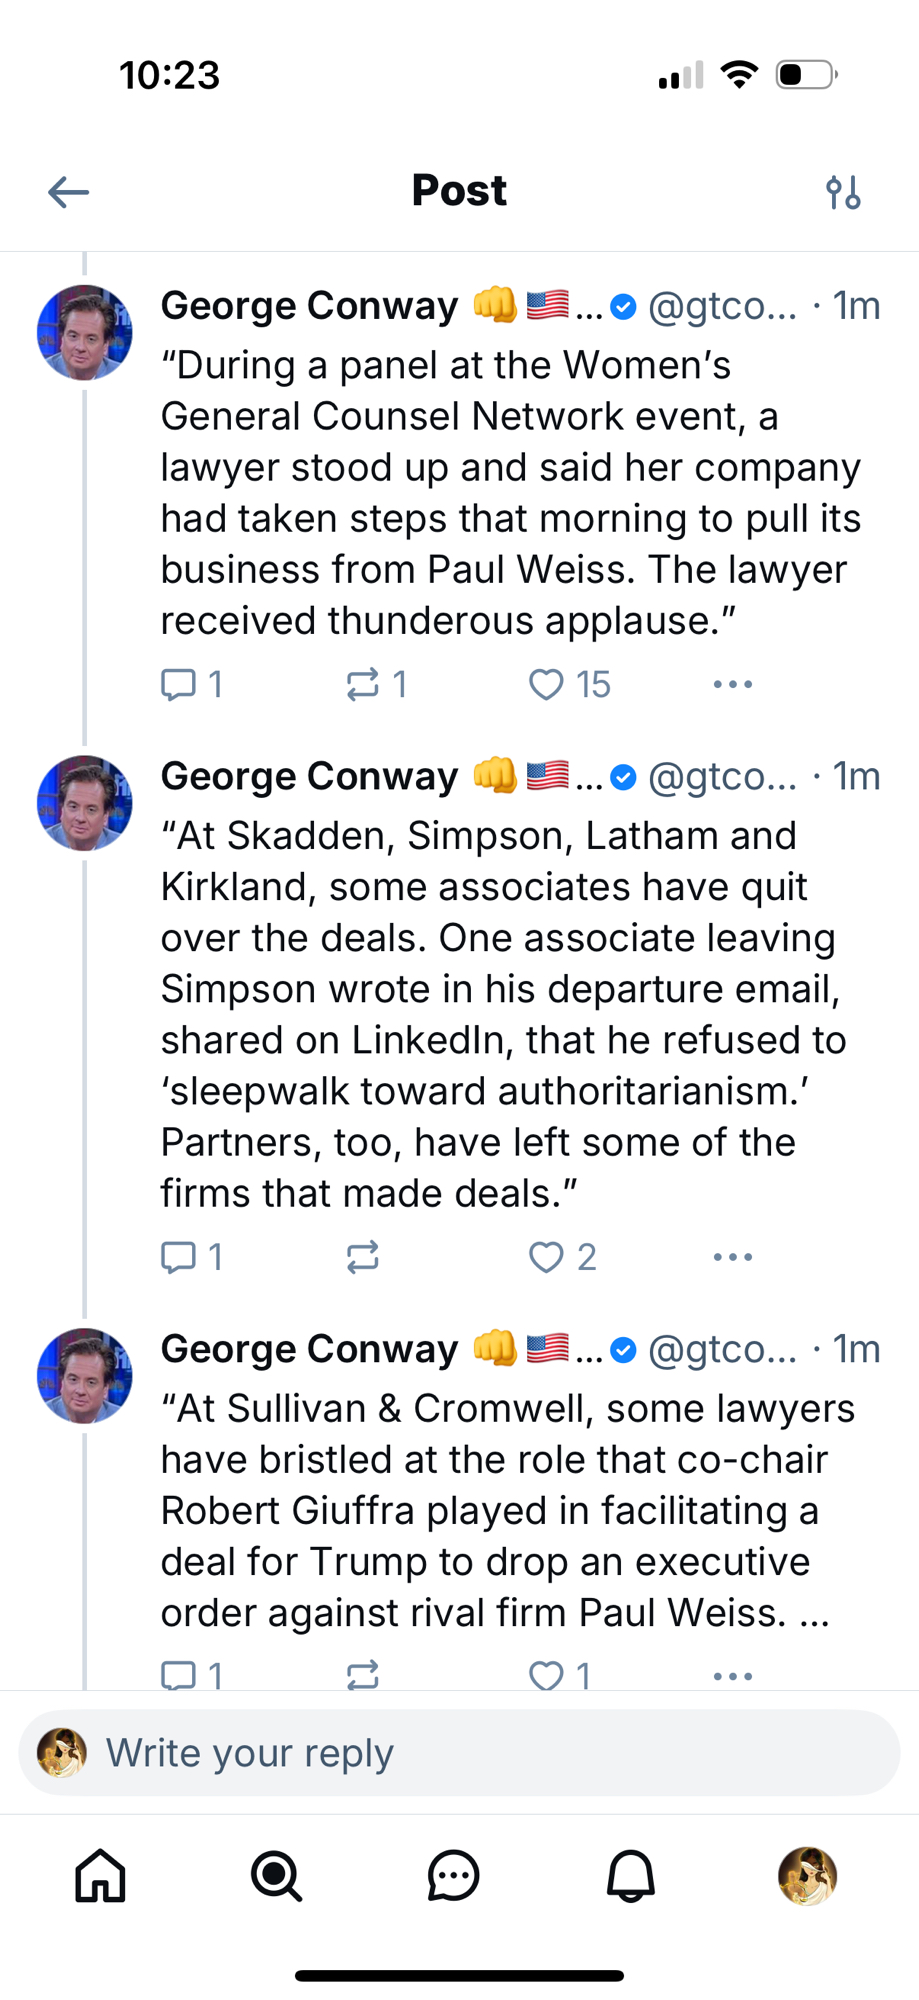919x2000 pixels.
Task: Like the 'sleepwalk toward authoritarianism' post
Action: [546, 1256]
